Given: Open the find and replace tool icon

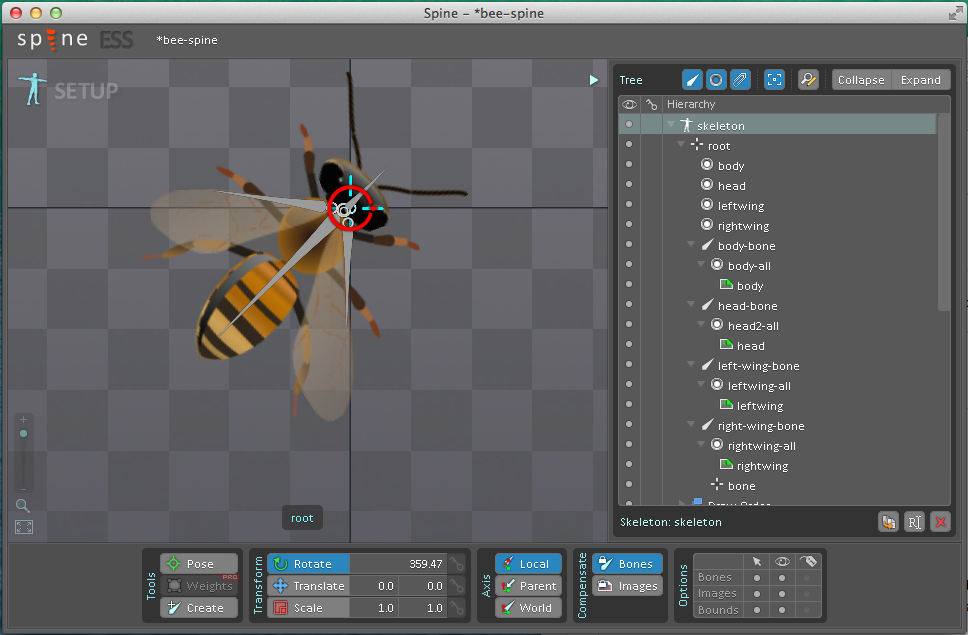Looking at the screenshot, I should pos(808,80).
